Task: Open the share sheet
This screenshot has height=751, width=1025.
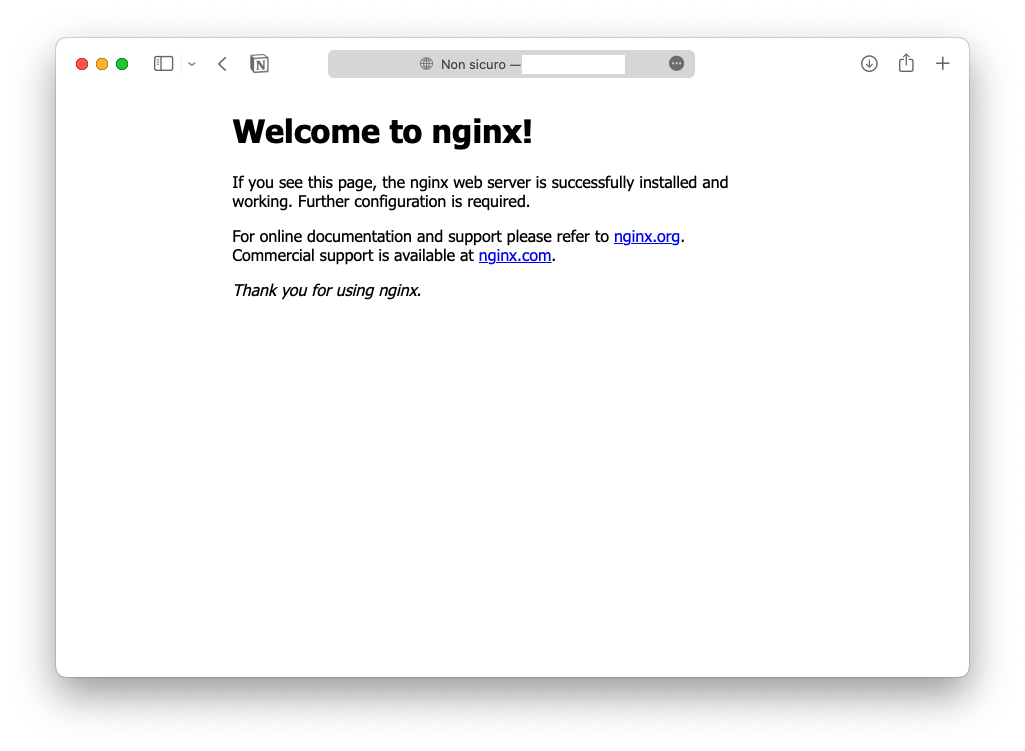Action: [x=906, y=63]
